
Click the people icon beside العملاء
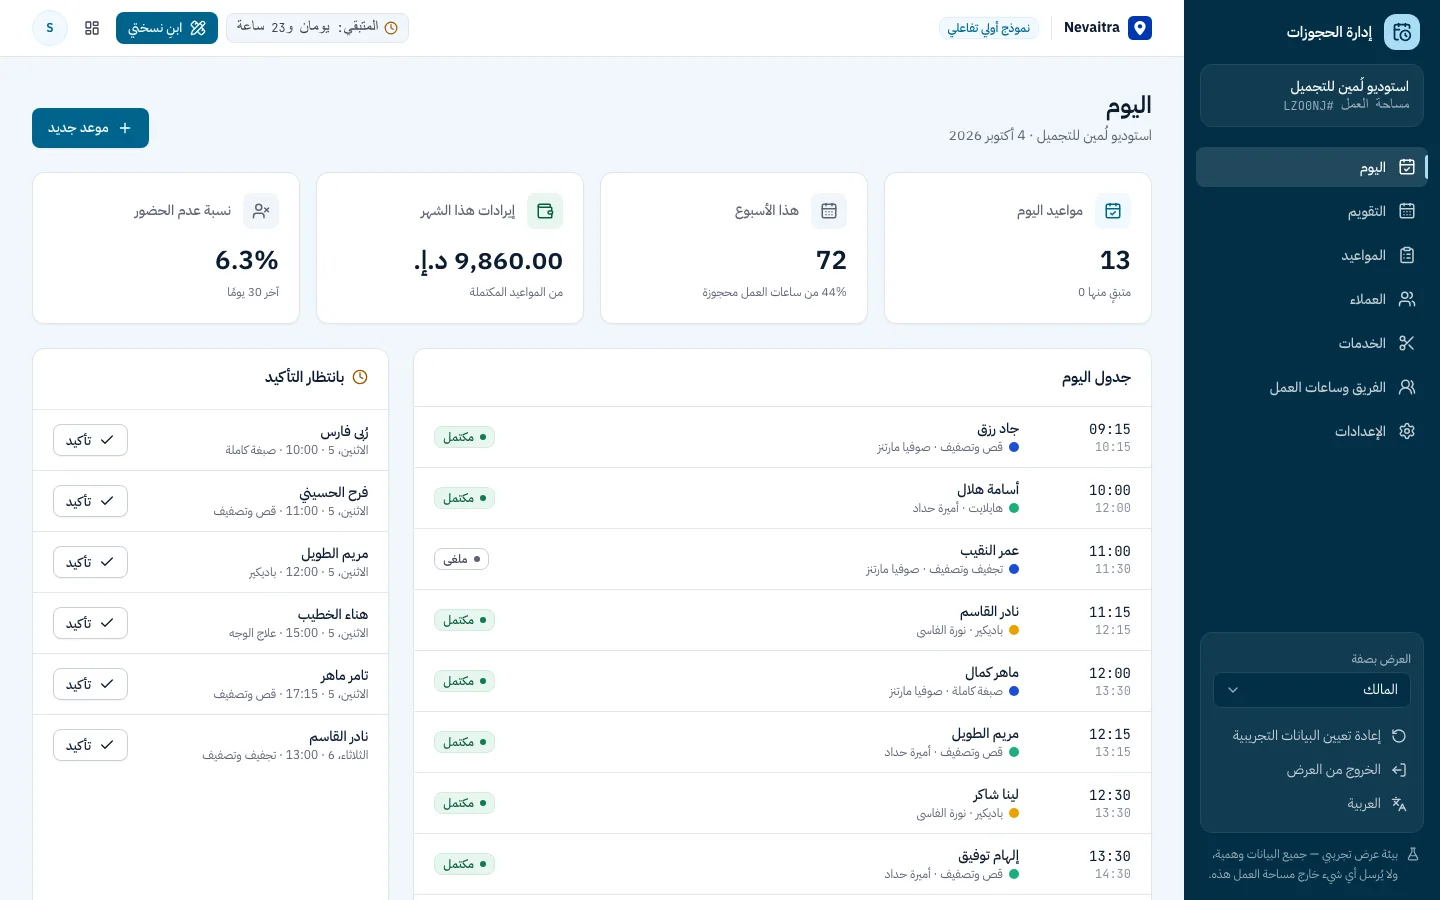point(1407,299)
